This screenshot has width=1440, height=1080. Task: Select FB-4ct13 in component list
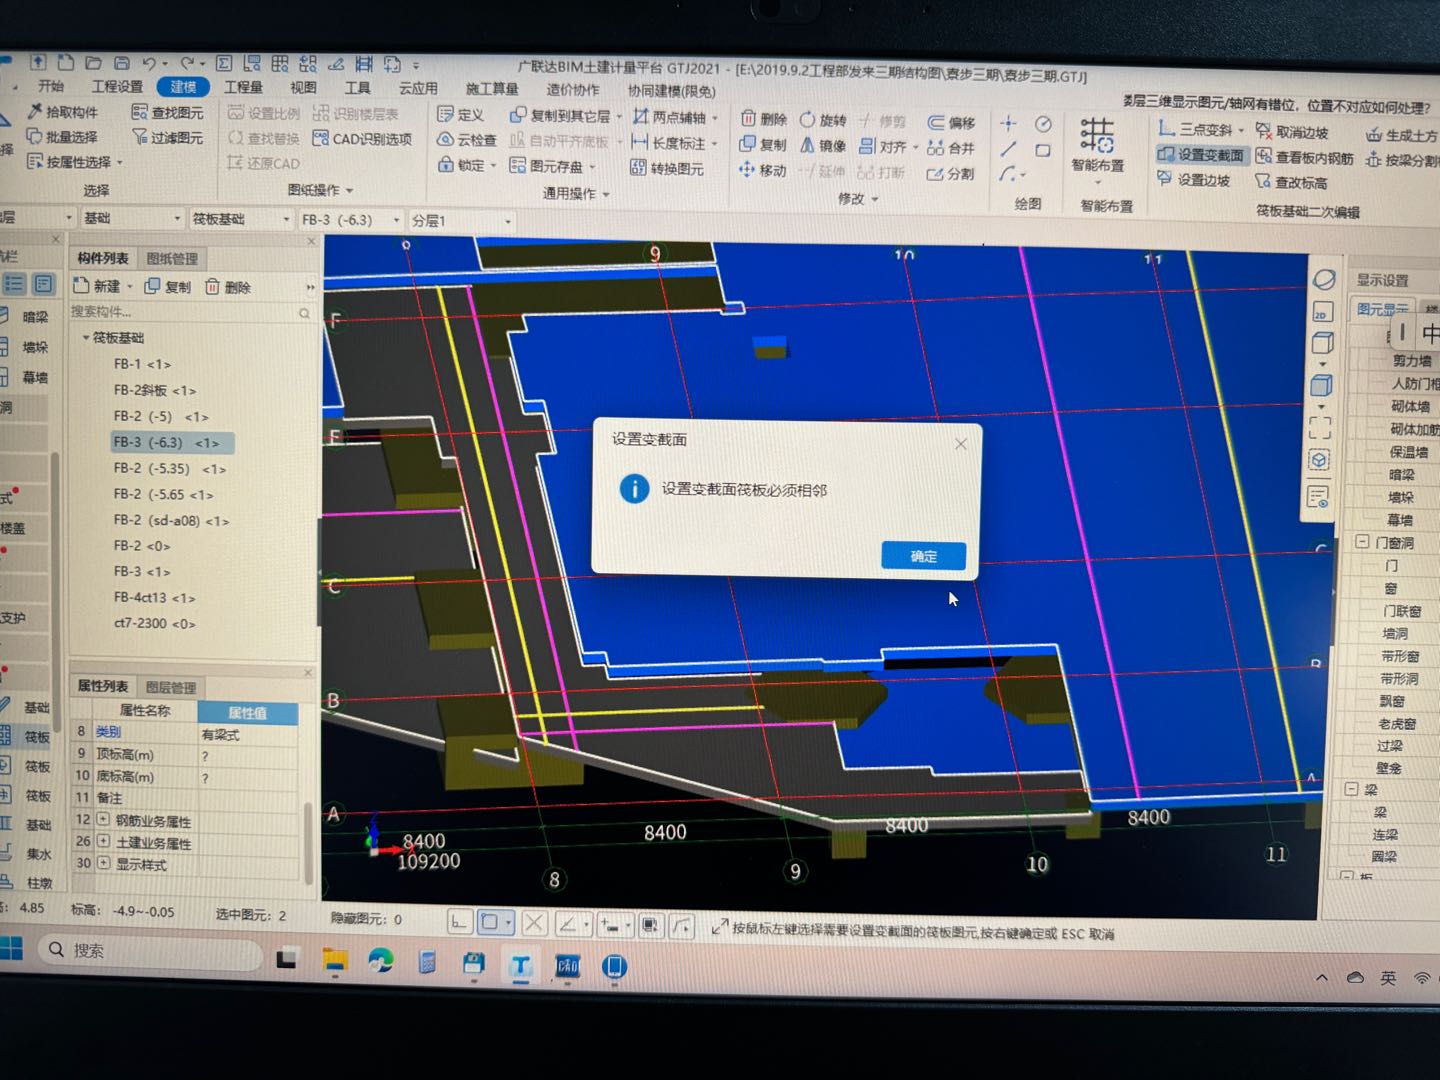(x=154, y=597)
